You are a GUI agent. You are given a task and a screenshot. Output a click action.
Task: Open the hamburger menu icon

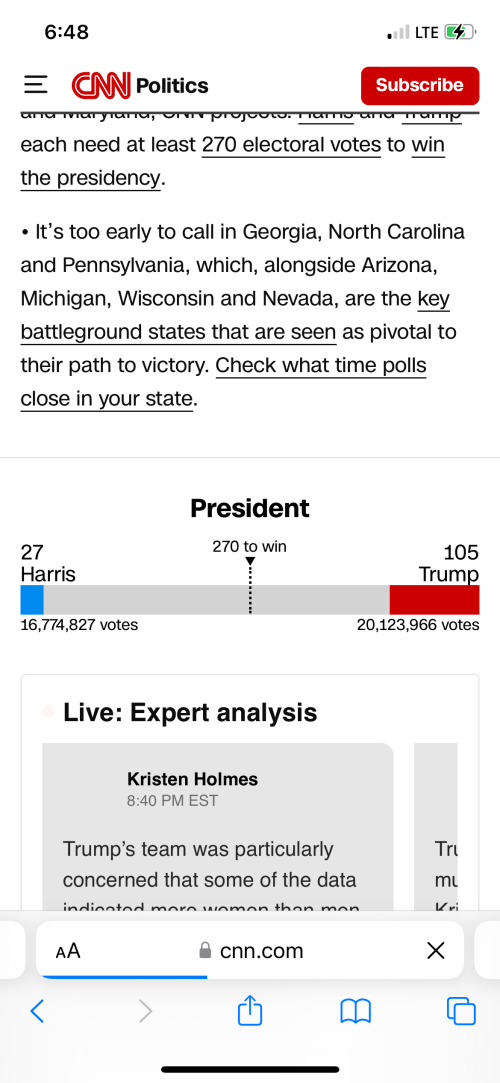tap(35, 86)
